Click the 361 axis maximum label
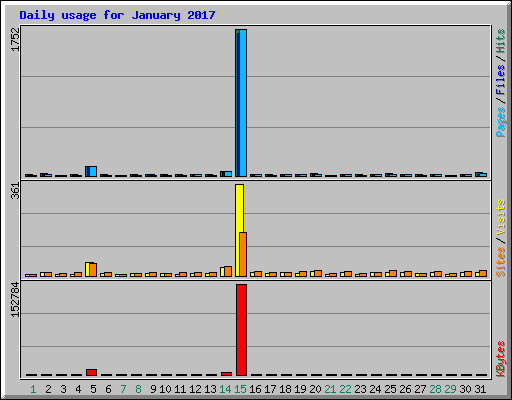This screenshot has height=400, width=512. (x=15, y=191)
